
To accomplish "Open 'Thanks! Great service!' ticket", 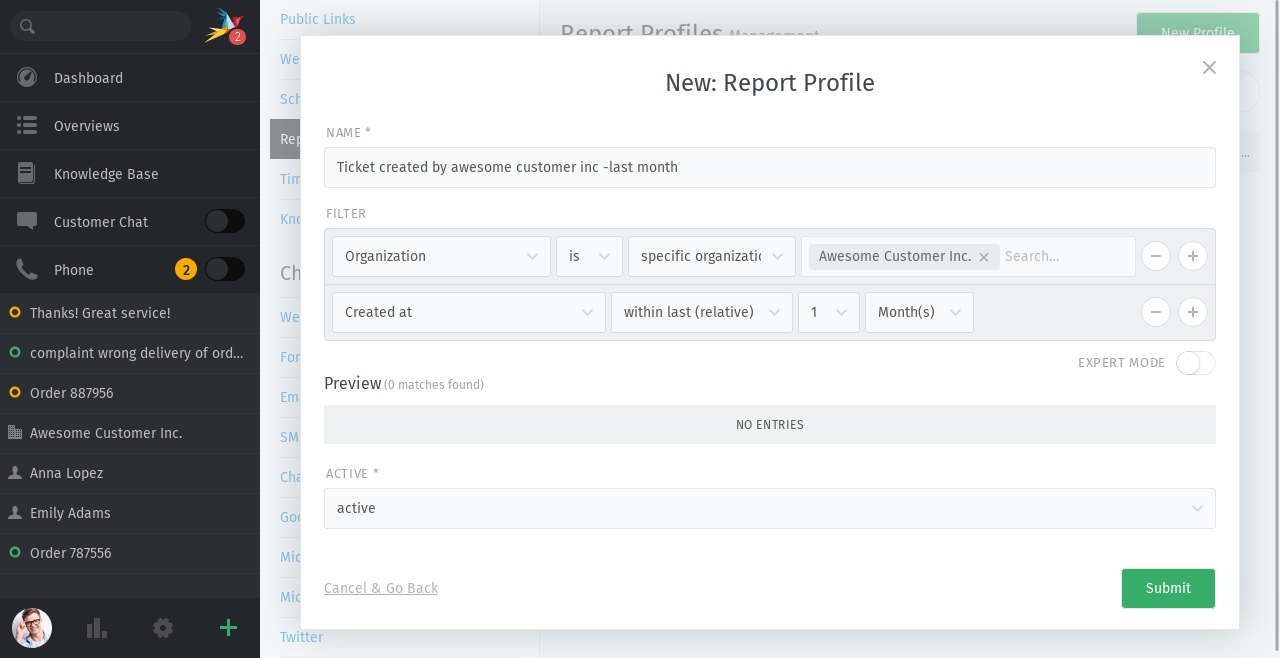I will (x=130, y=313).
